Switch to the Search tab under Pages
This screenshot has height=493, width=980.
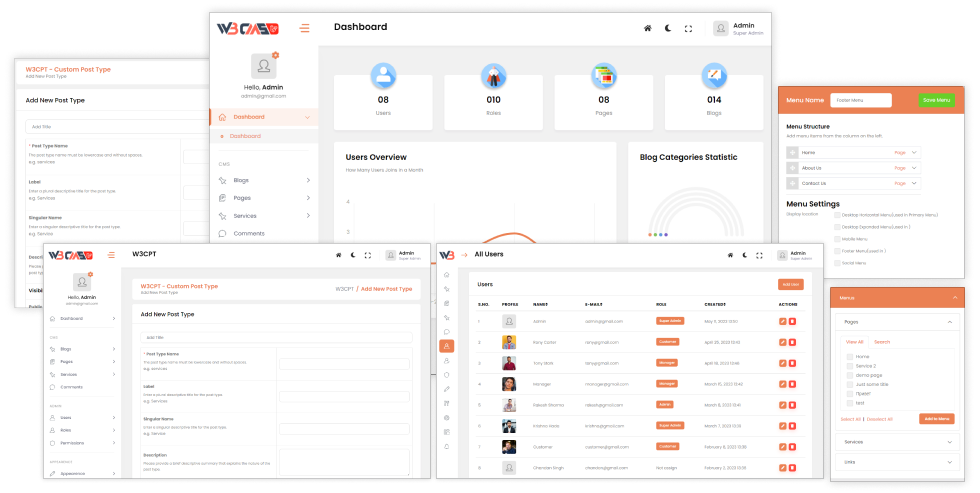click(882, 342)
